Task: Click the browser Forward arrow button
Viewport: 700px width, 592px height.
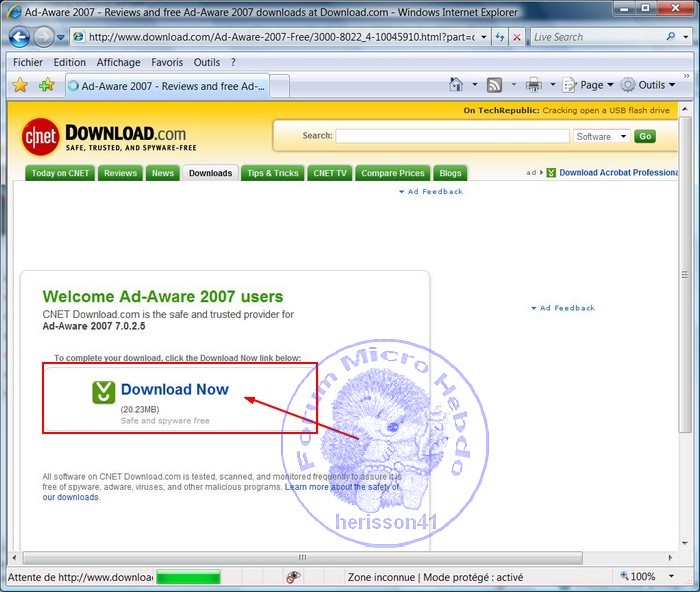Action: [43, 37]
